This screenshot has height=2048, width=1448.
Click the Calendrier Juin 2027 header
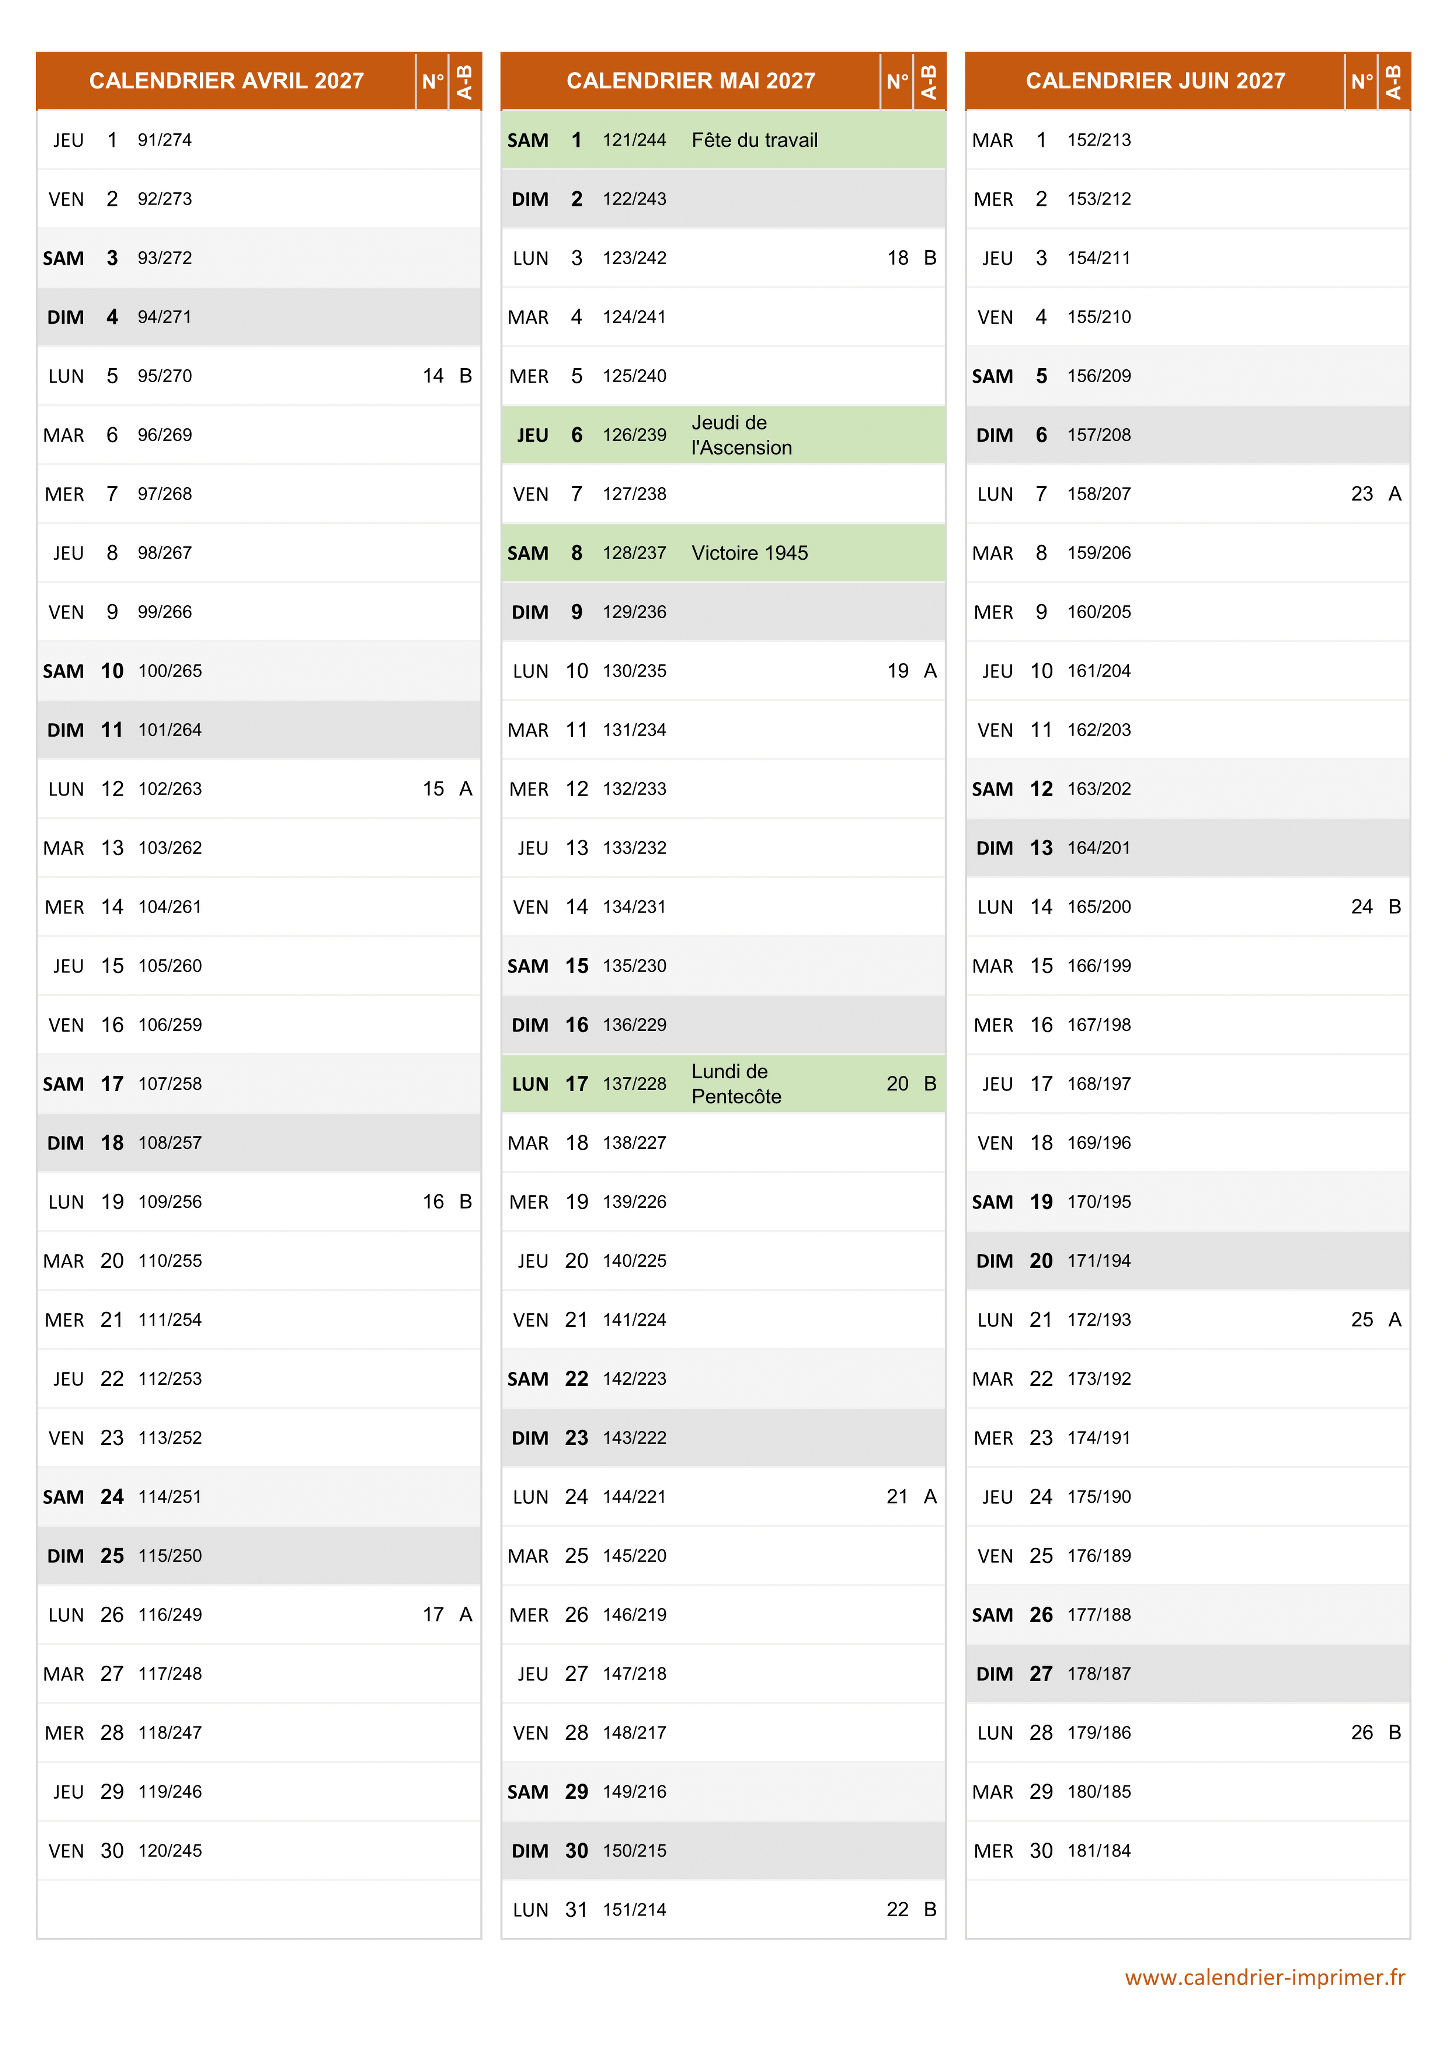[1155, 81]
